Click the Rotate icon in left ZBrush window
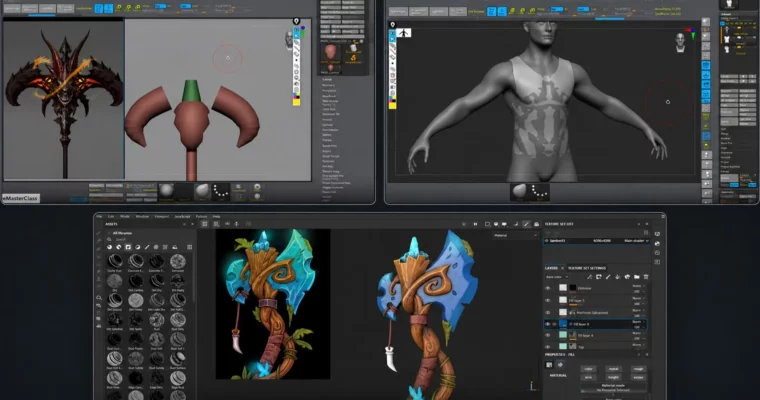This screenshot has width=760, height=400. [x=137, y=8]
